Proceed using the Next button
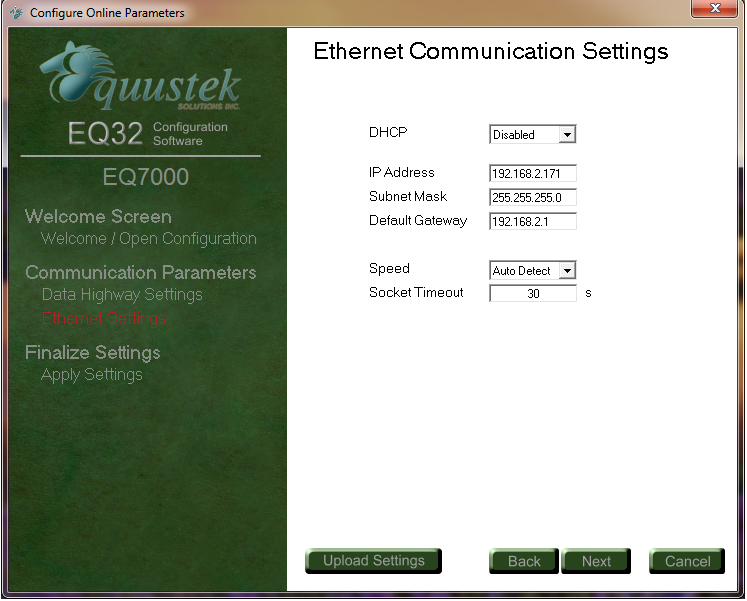The height and width of the screenshot is (601, 747). [596, 561]
